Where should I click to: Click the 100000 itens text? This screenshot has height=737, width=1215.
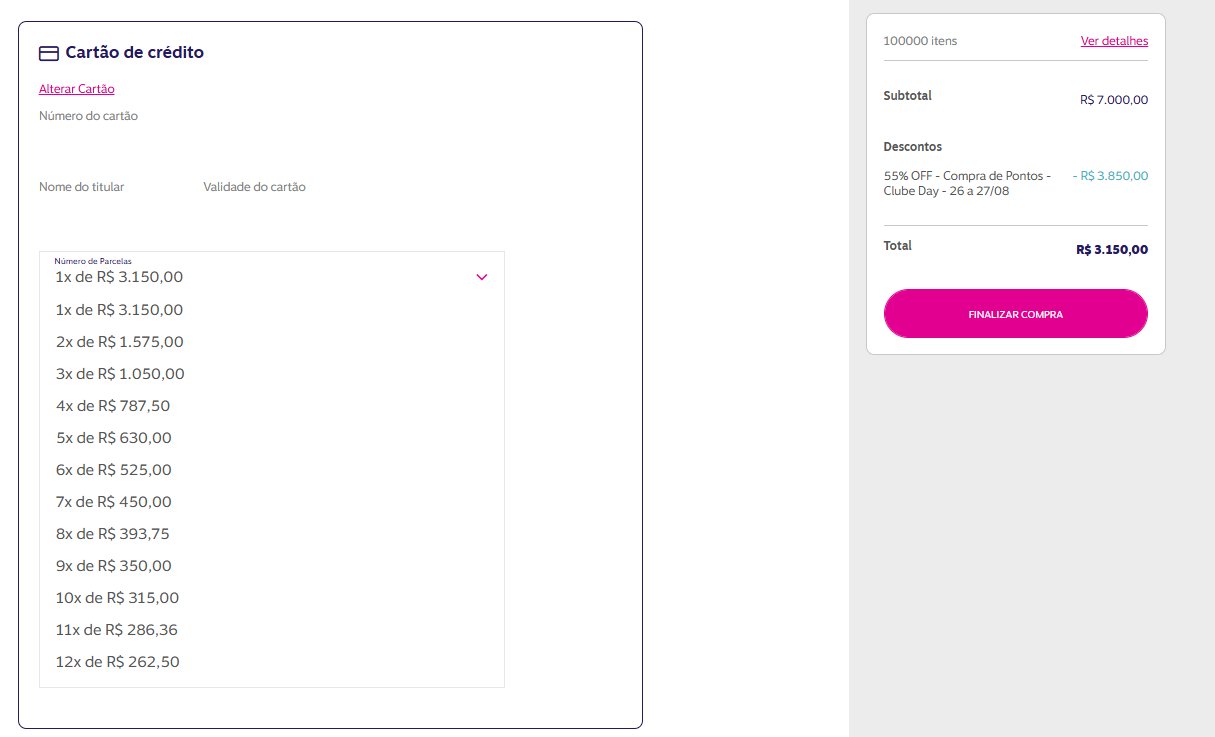coord(920,41)
